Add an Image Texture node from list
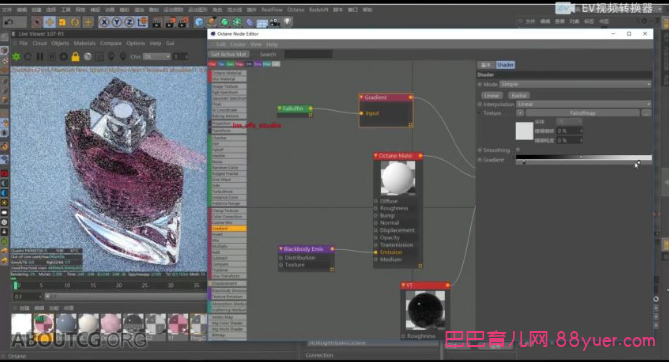 pyautogui.click(x=229, y=86)
